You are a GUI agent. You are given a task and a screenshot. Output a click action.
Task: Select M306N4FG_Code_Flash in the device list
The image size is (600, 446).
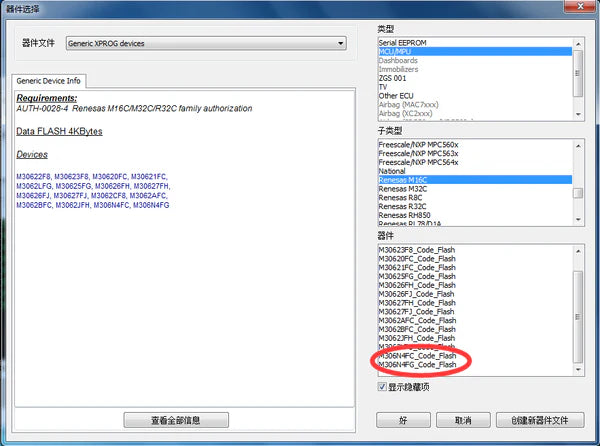click(x=475, y=365)
